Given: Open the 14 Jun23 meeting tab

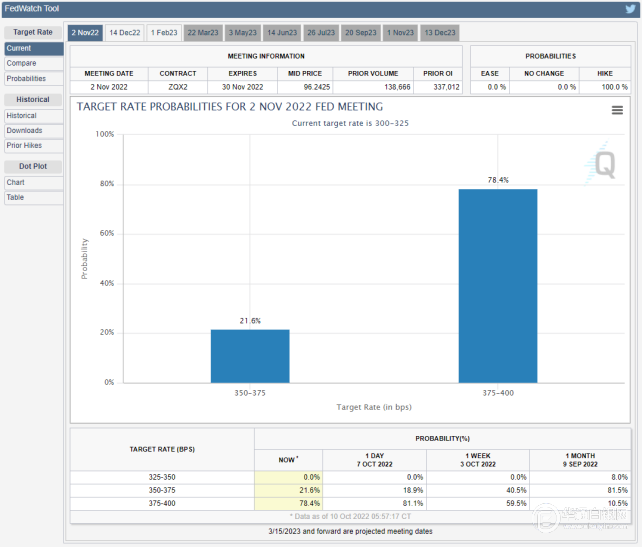Looking at the screenshot, I should (282, 33).
